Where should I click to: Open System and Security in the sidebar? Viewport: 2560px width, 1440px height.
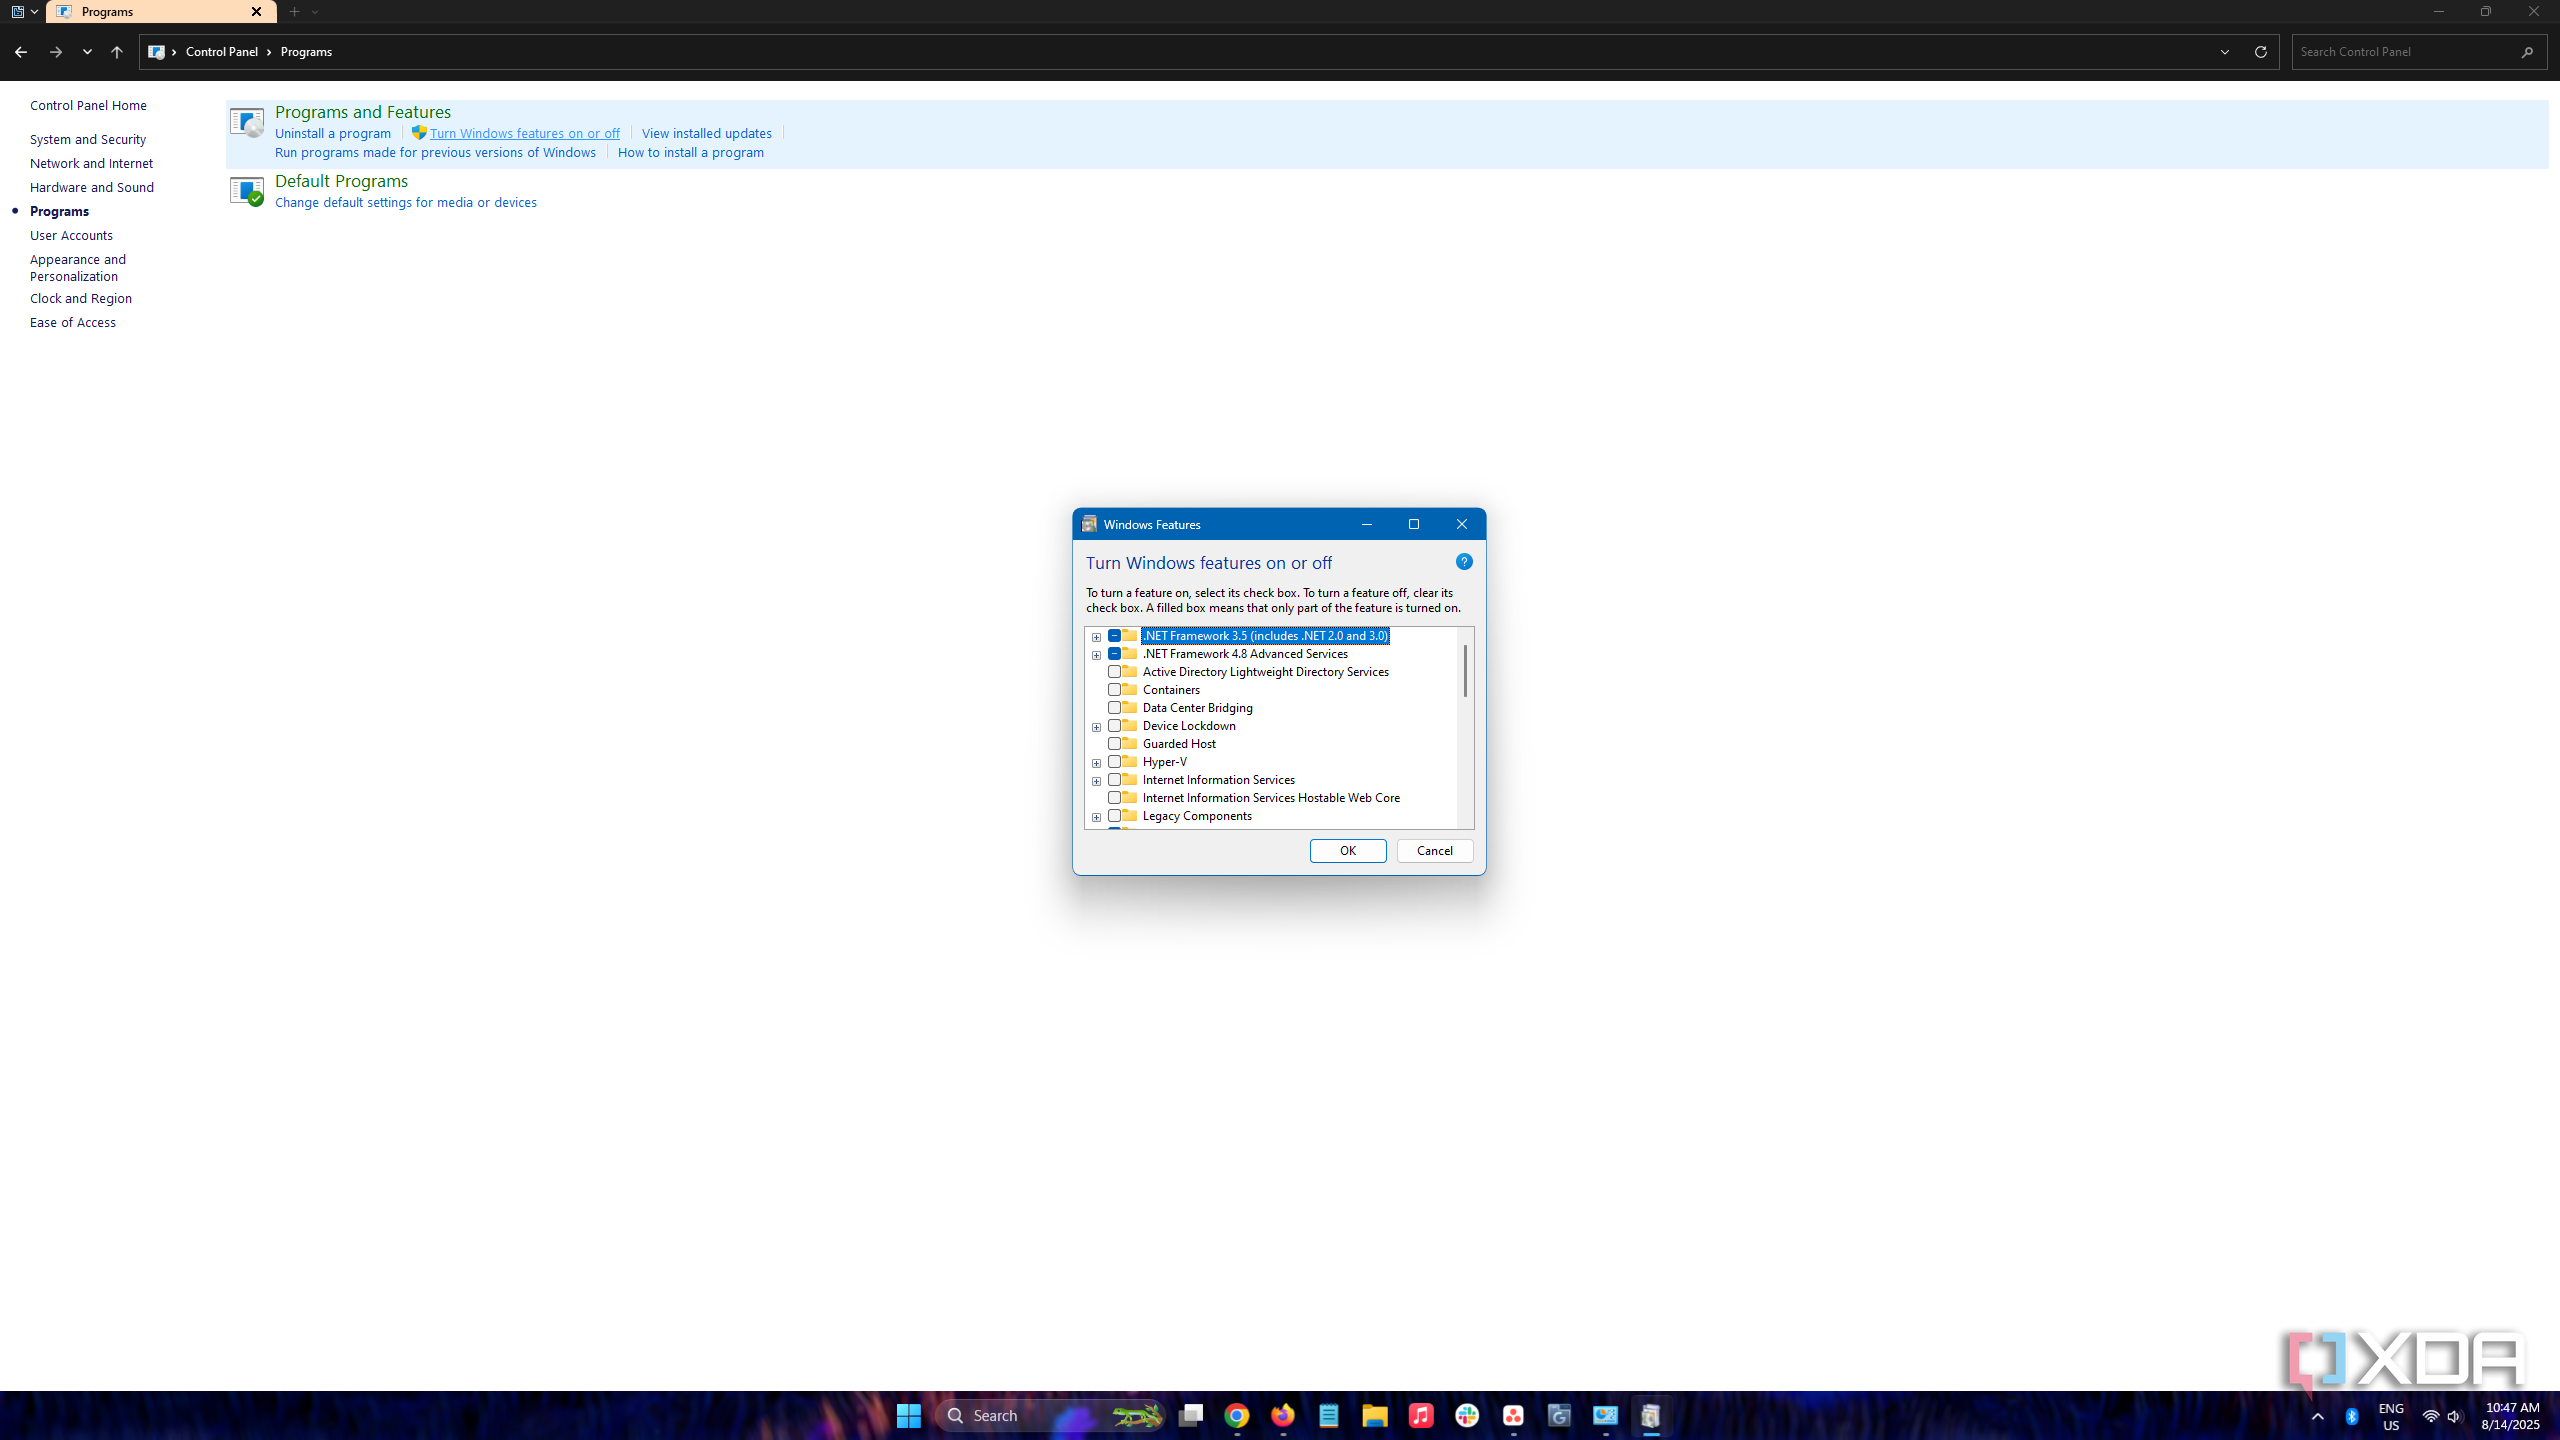pyautogui.click(x=88, y=139)
